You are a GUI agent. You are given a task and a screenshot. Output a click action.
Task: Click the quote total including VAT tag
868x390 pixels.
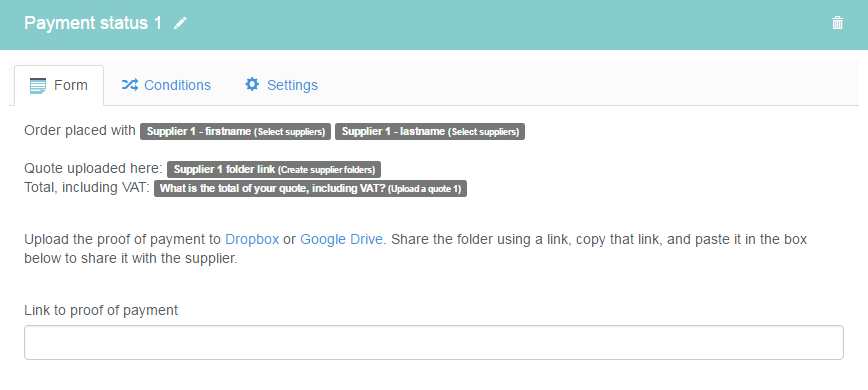pos(310,189)
